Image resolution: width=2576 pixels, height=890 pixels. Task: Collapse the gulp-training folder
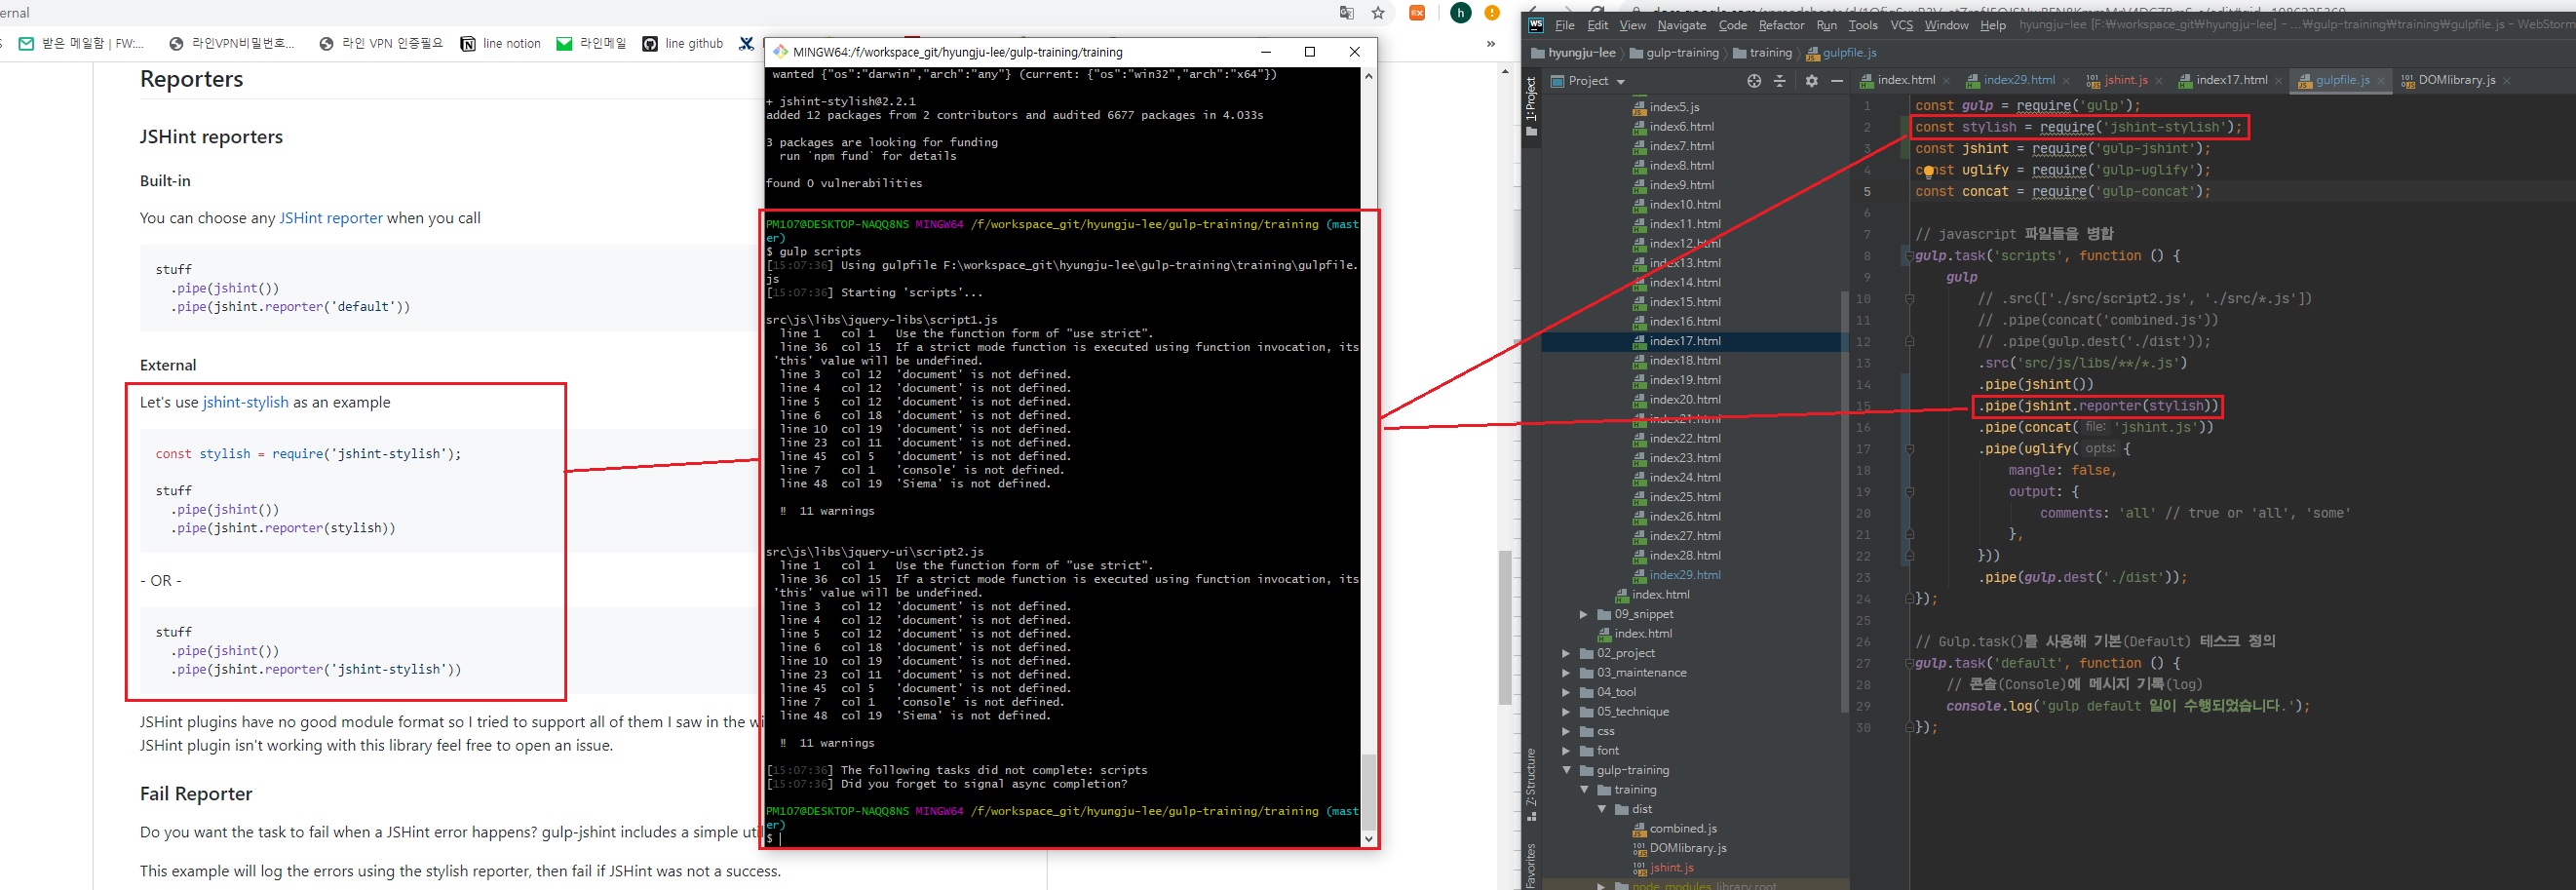click(1566, 770)
